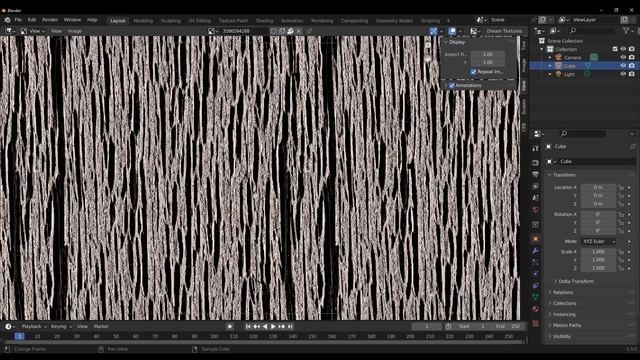Switch to the UV Editing workspace tab
Image resolution: width=640 pixels, height=360 pixels.
tap(200, 20)
